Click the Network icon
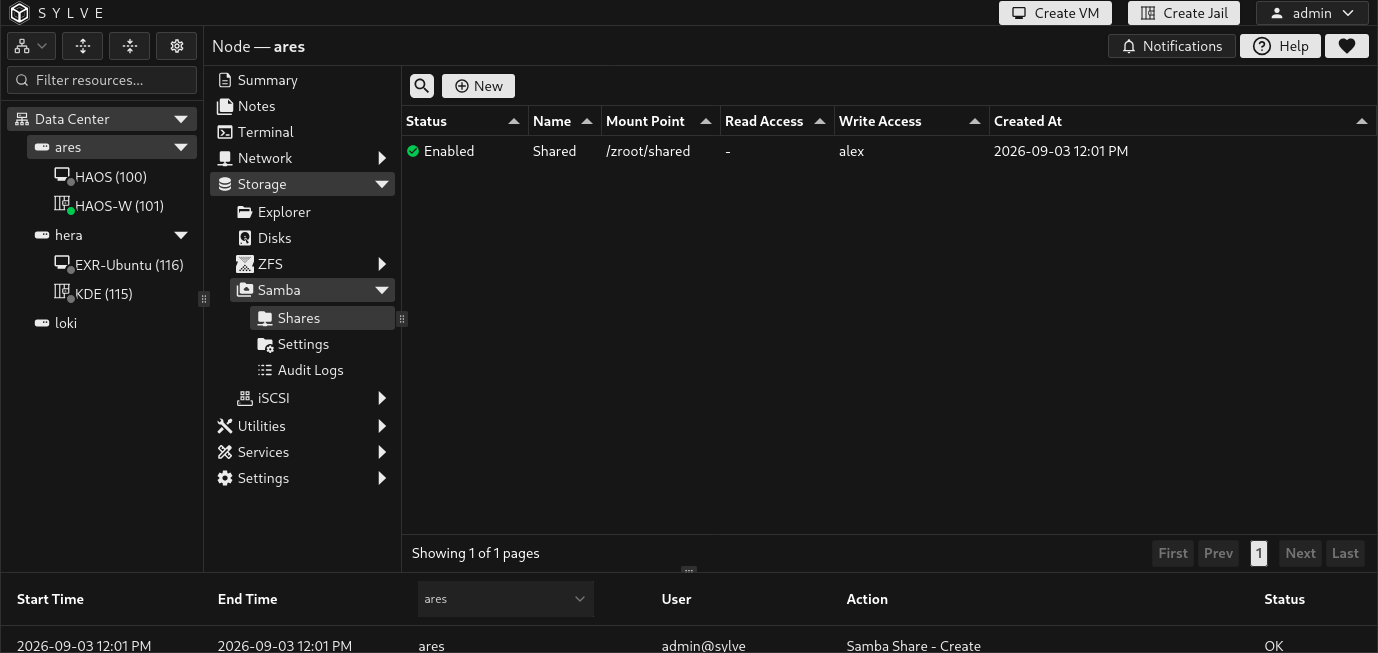The height and width of the screenshot is (653, 1378). pos(225,158)
